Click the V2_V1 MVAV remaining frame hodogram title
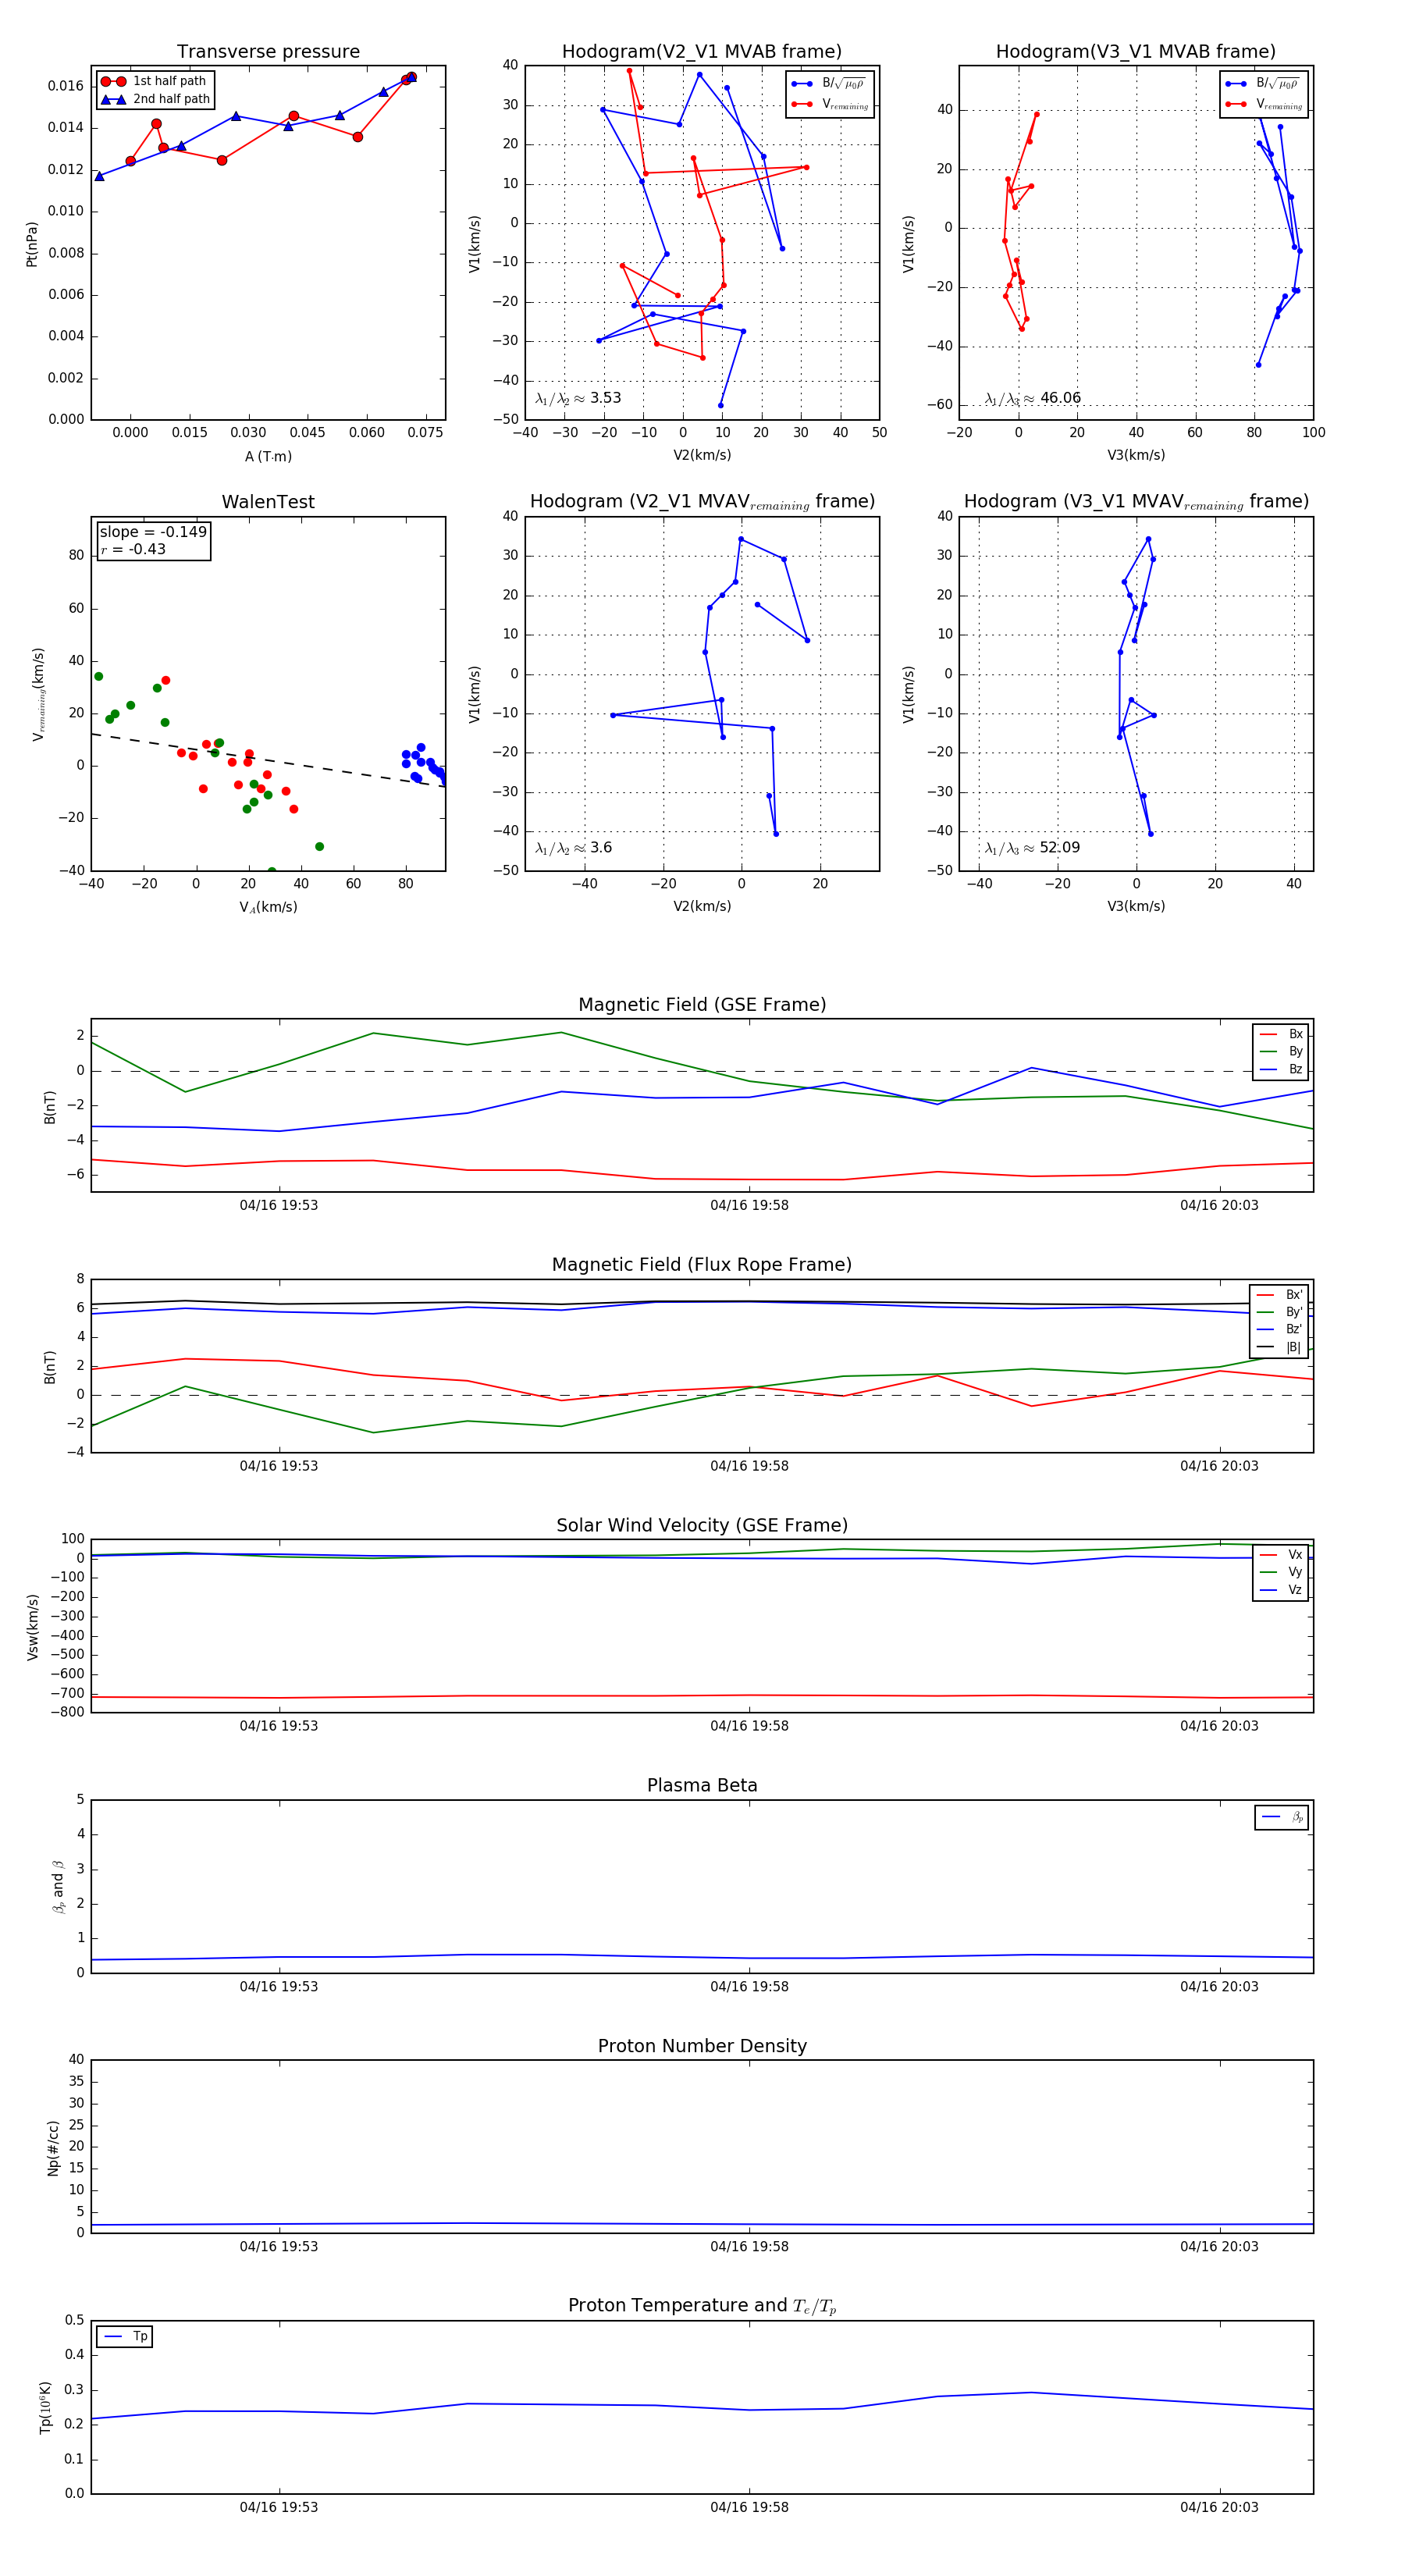This screenshot has height=2576, width=1405. click(x=702, y=502)
